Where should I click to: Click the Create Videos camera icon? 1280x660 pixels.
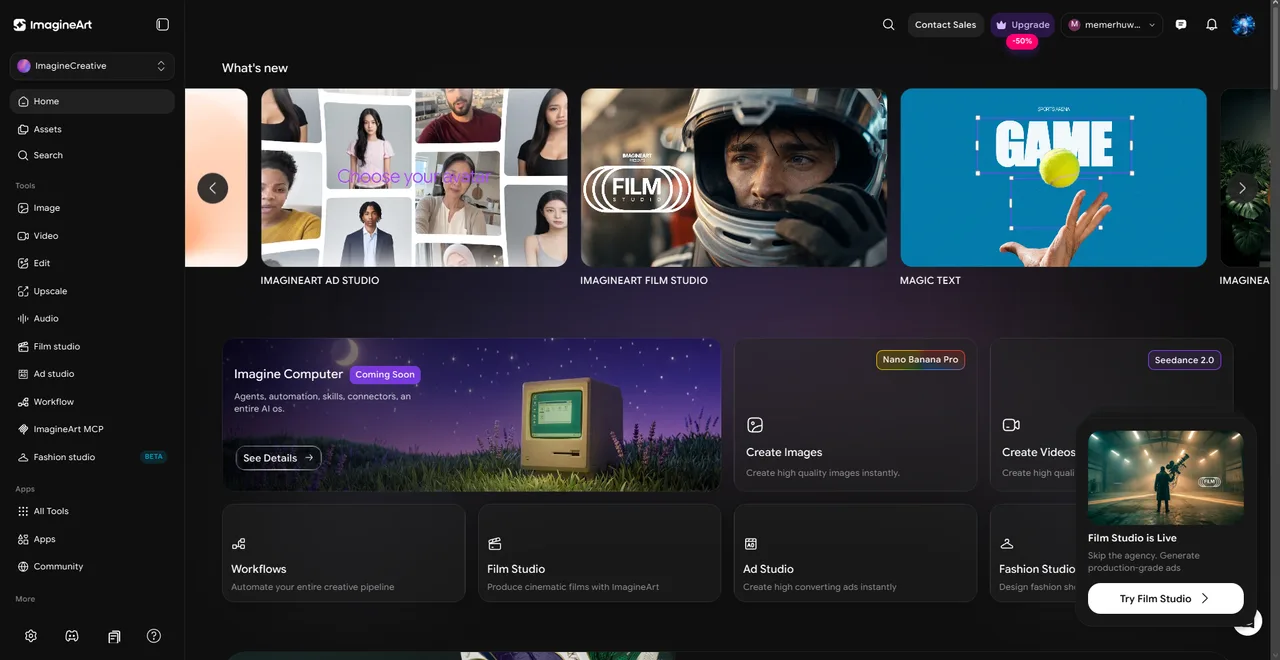coord(1011,425)
